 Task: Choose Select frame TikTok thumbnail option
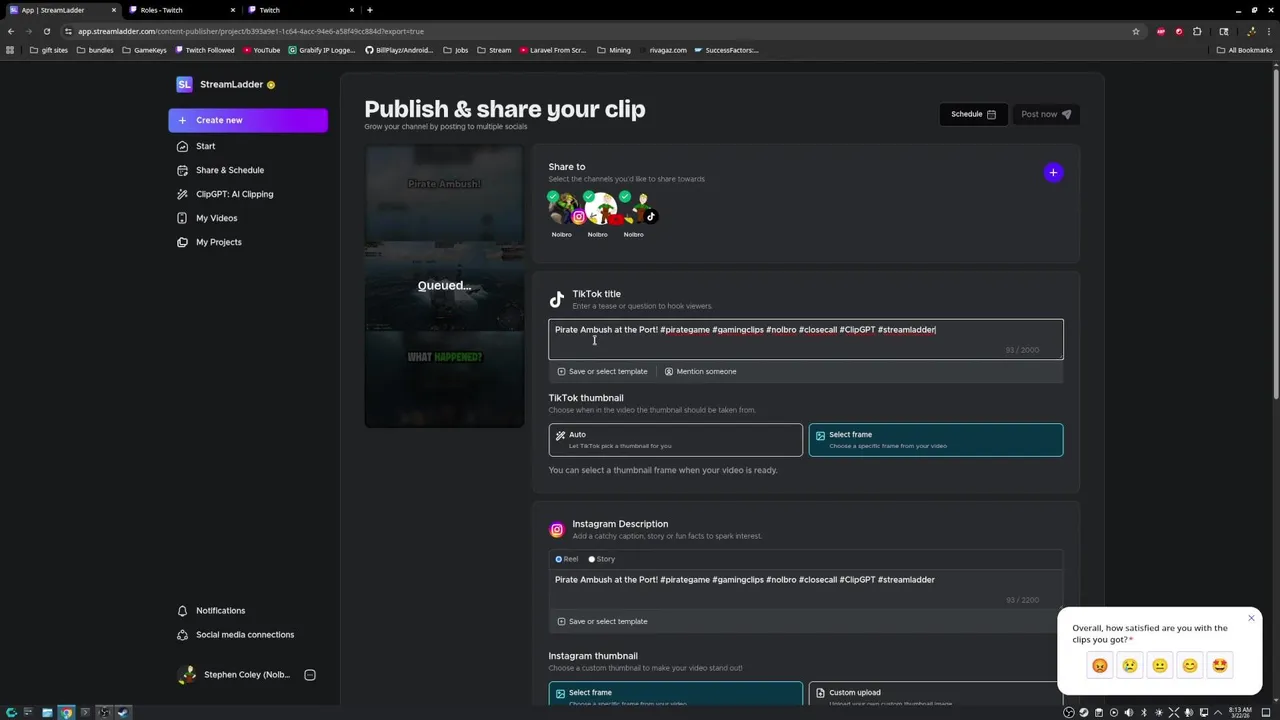tap(936, 440)
